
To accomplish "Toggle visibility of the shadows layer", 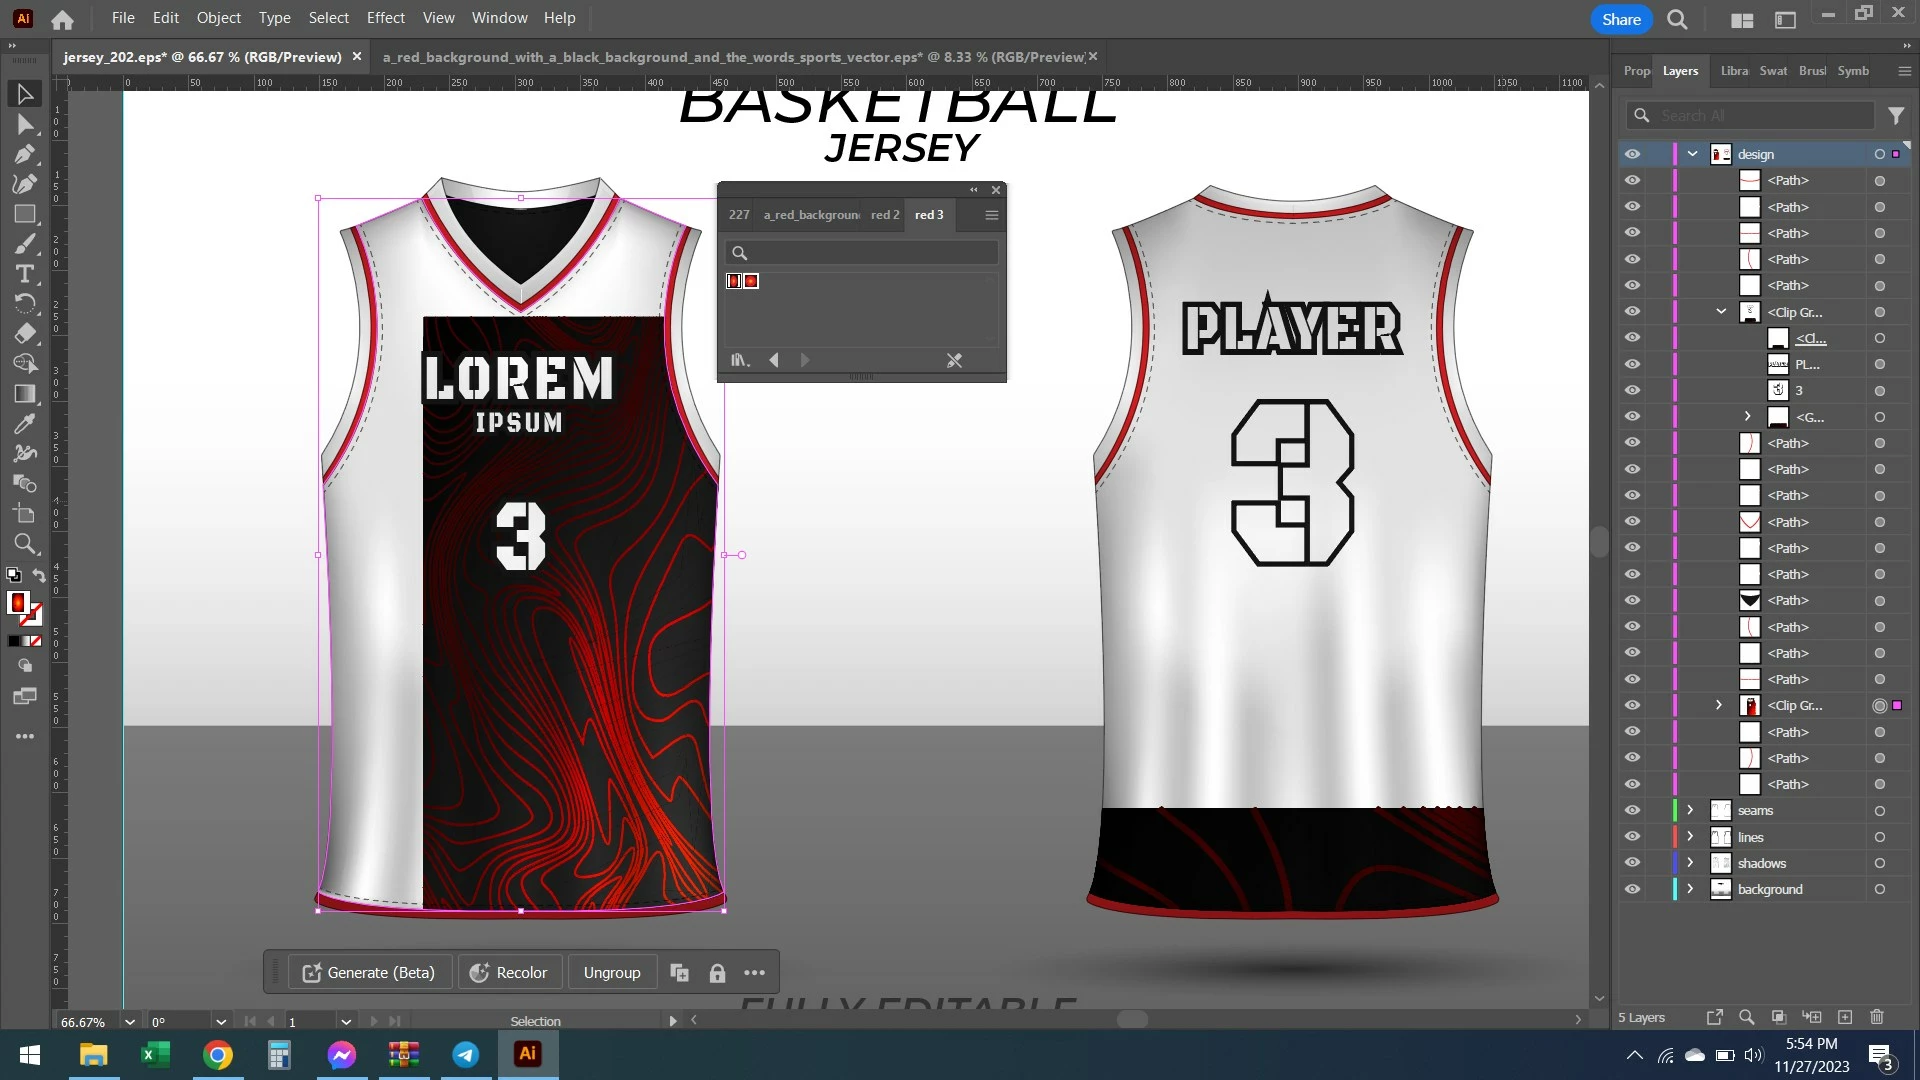I will [x=1632, y=863].
